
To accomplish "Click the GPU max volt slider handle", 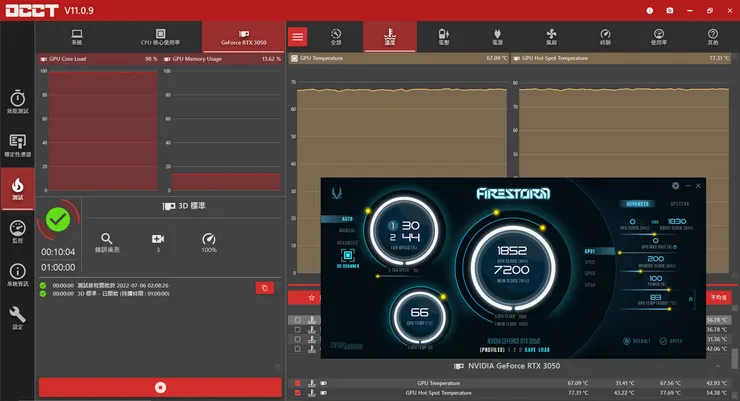I will point(619,253).
